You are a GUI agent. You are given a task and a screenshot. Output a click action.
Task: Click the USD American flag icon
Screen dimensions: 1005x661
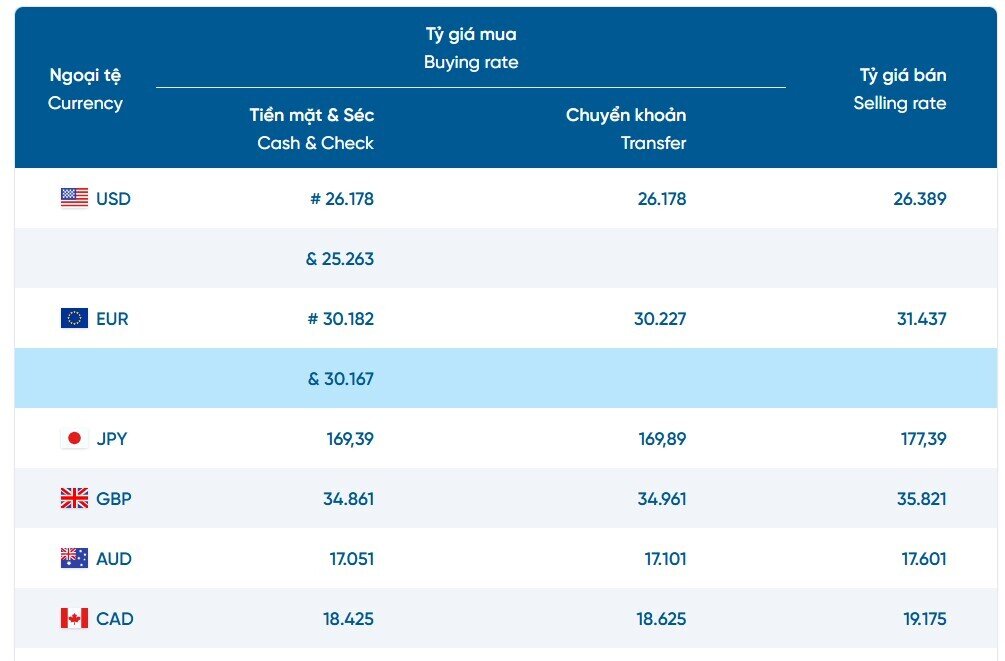coord(74,198)
